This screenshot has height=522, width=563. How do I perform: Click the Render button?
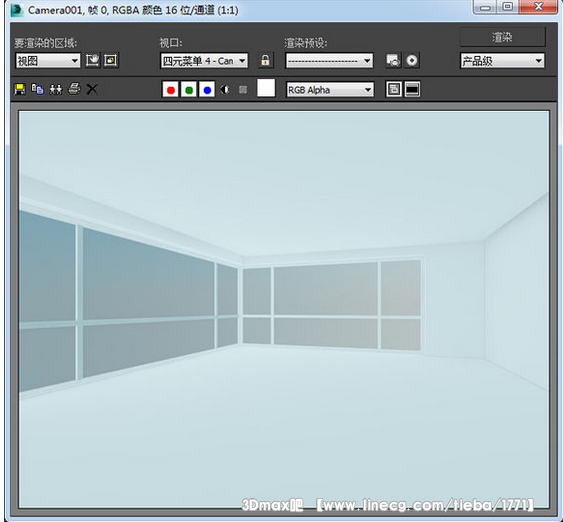pyautogui.click(x=503, y=37)
